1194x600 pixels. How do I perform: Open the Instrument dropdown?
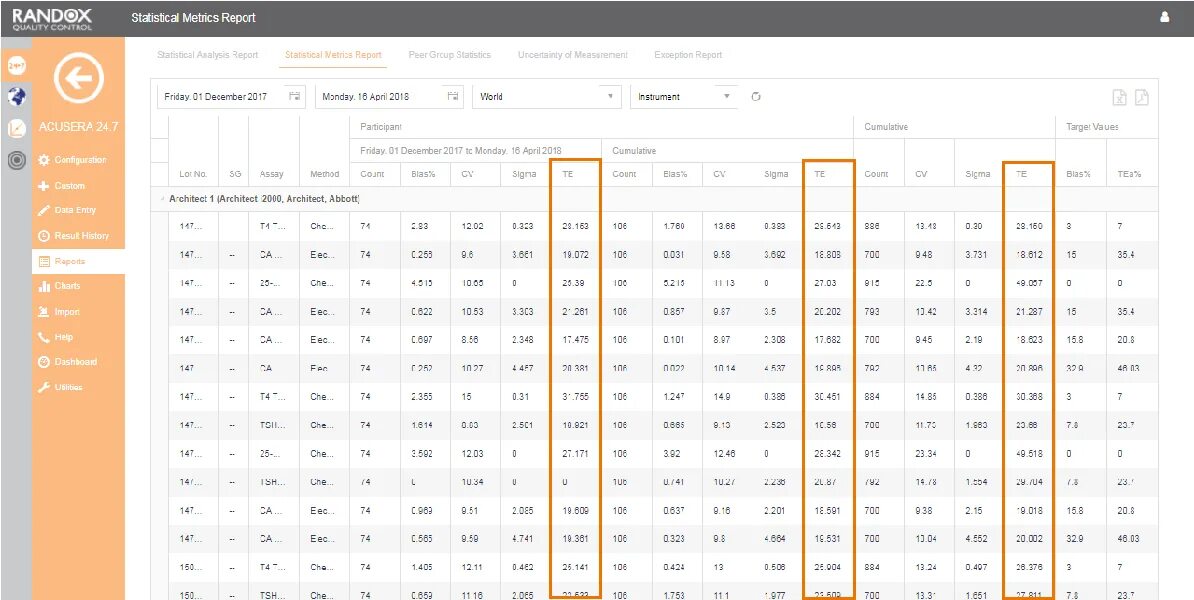684,97
